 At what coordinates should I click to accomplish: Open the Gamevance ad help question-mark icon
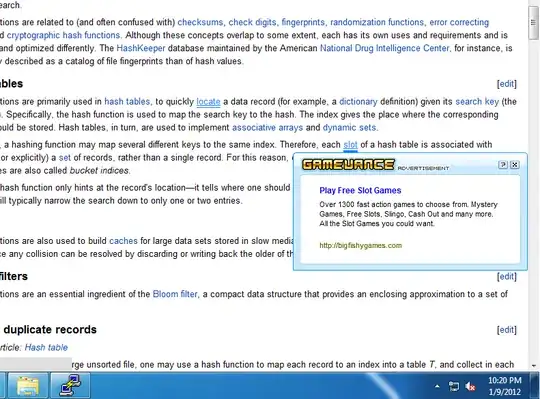coord(503,165)
